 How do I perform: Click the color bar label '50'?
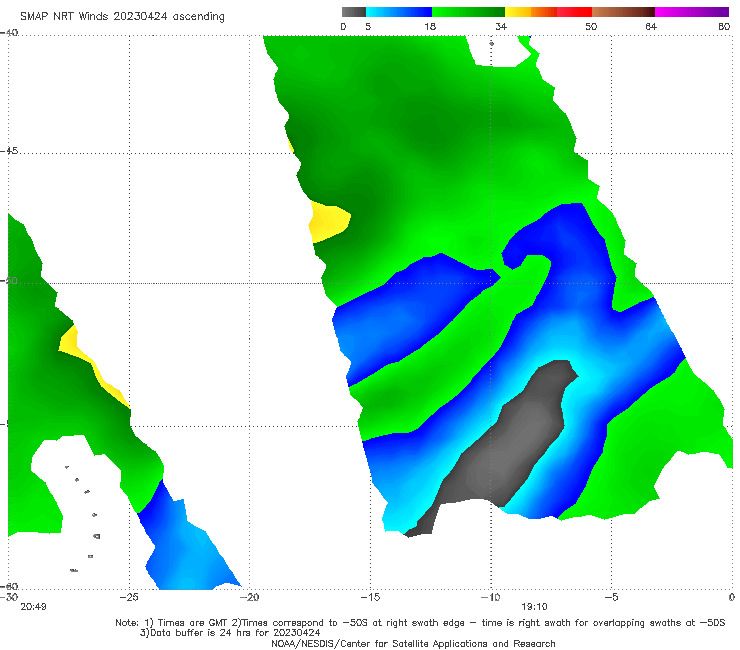pyautogui.click(x=591, y=26)
